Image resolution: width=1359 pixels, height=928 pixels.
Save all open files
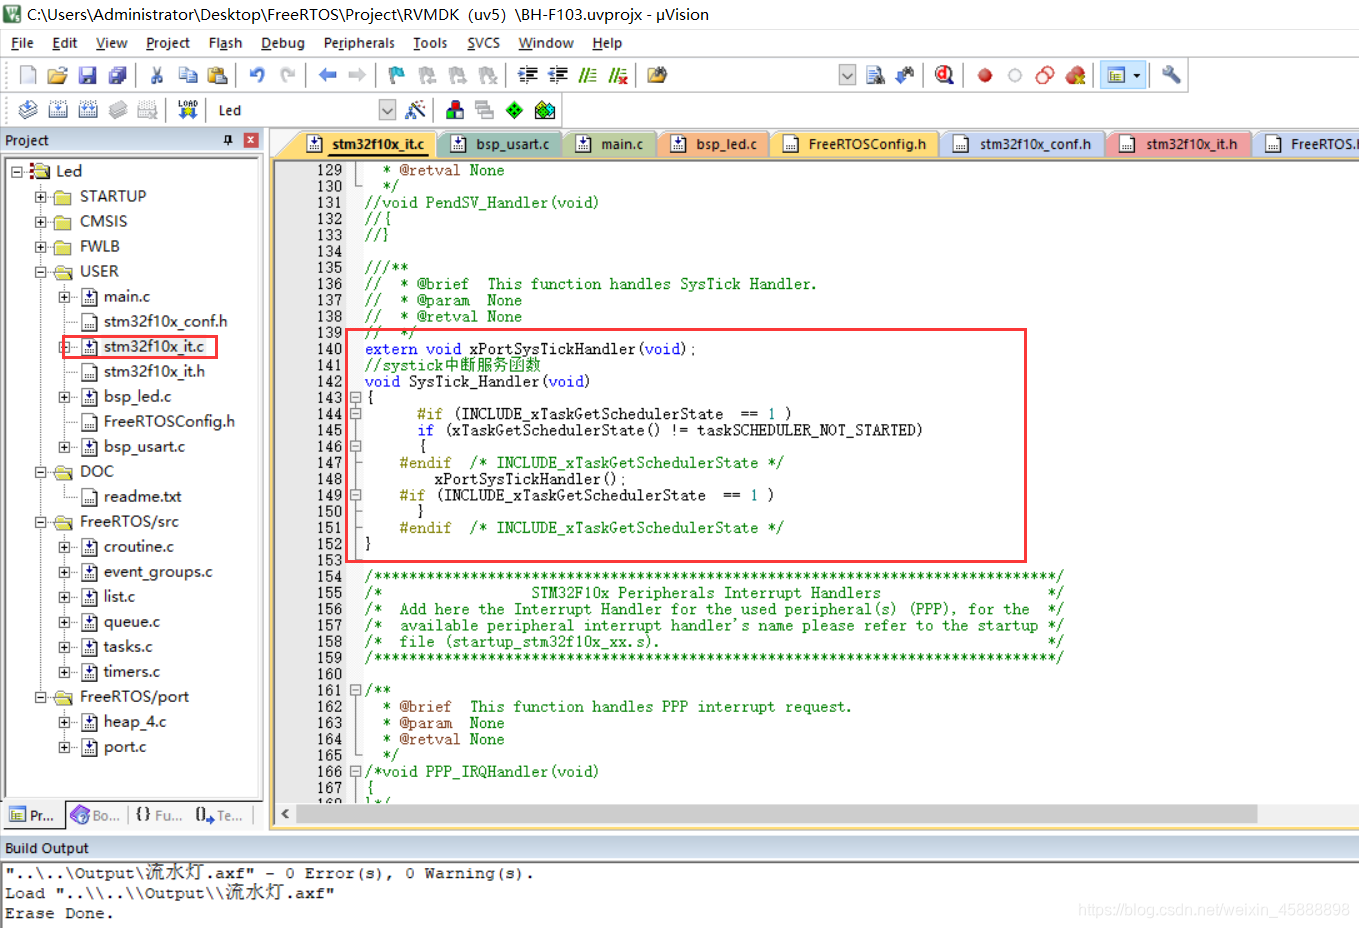tap(117, 75)
